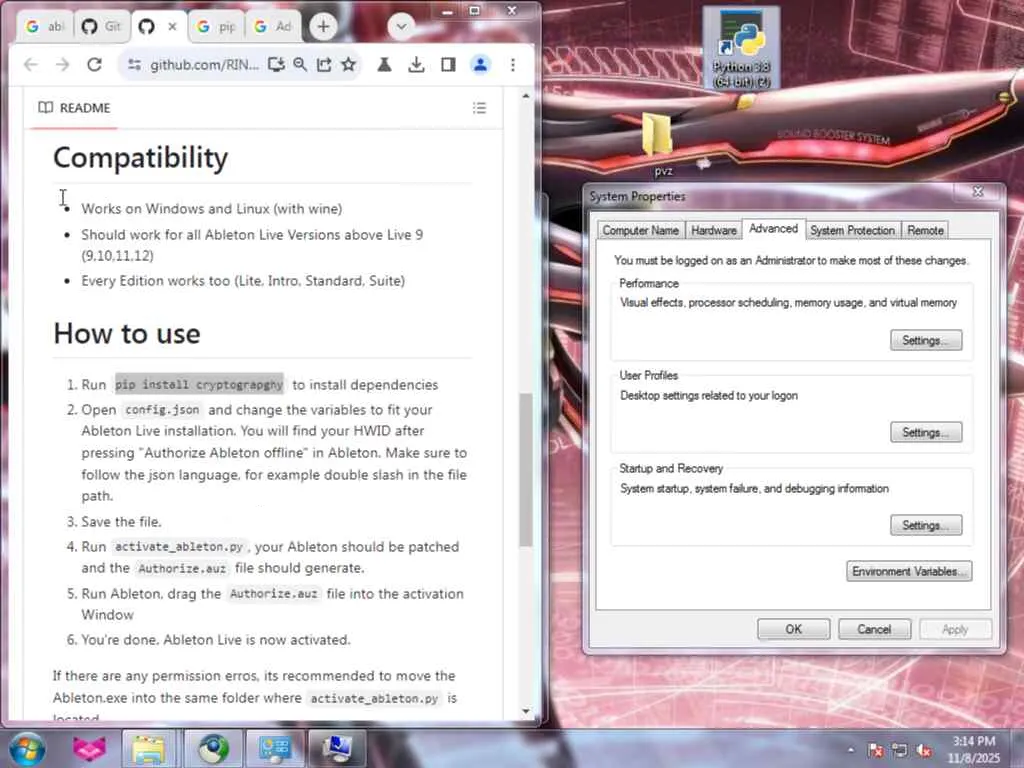Open Startup and Recovery Settings button

point(926,525)
